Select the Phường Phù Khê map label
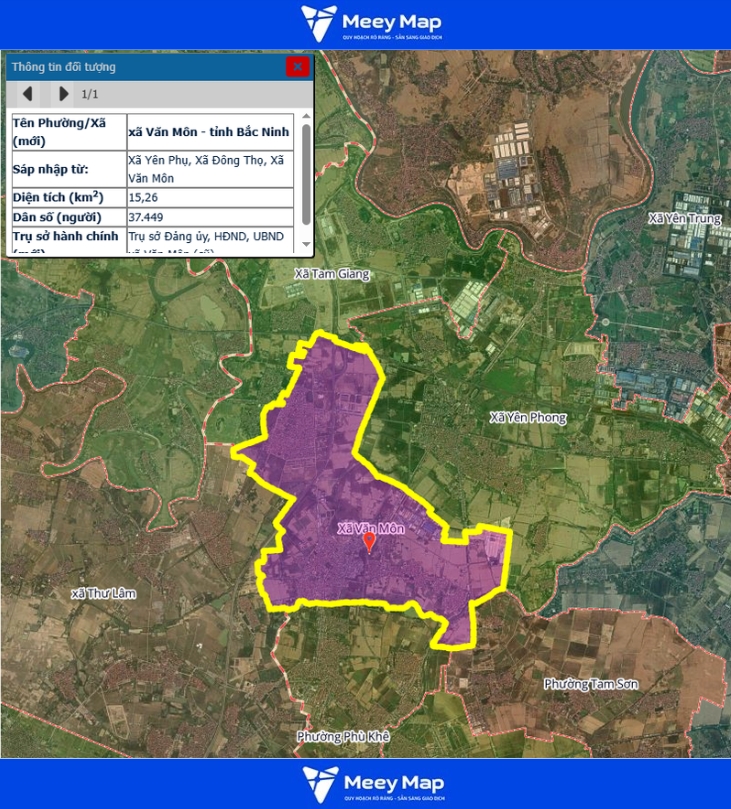 [342, 736]
